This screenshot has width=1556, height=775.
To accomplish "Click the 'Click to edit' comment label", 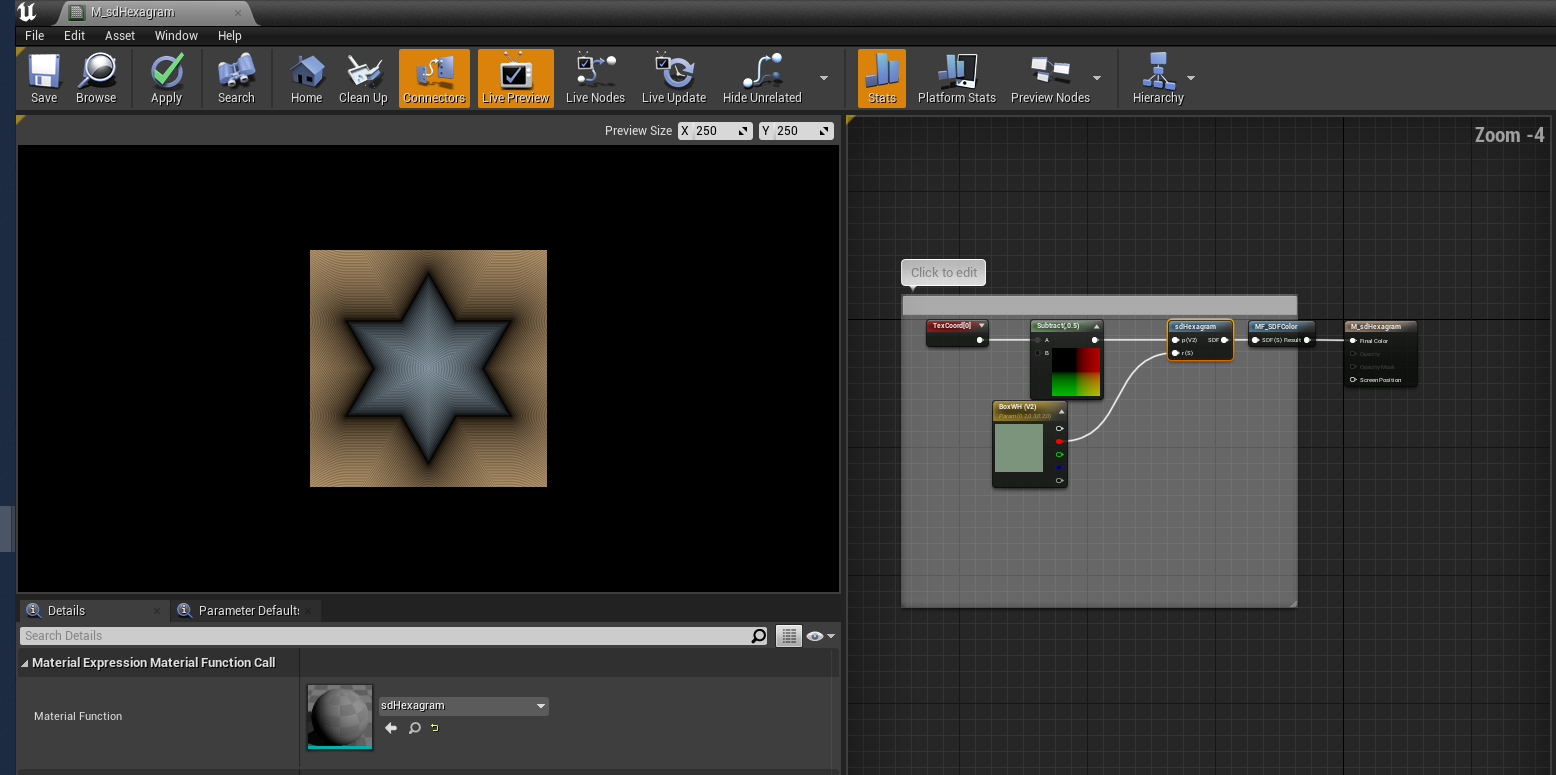I will [942, 272].
